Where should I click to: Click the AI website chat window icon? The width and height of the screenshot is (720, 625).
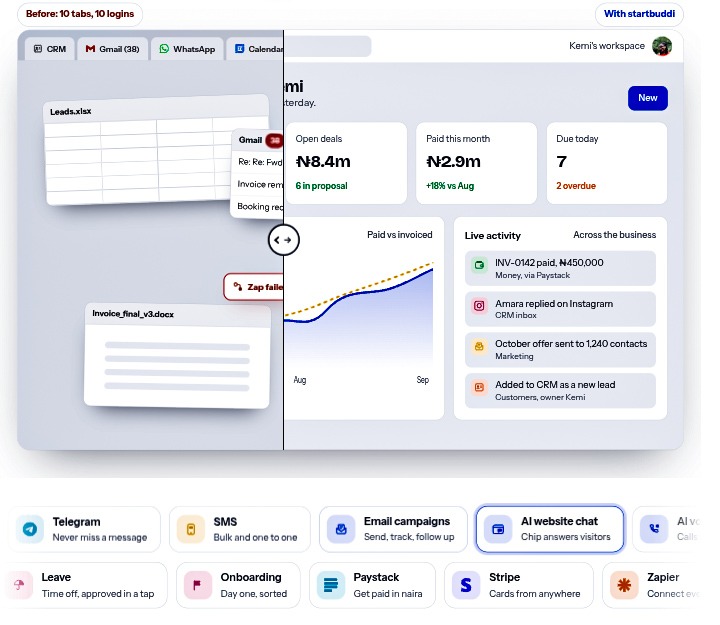pyautogui.click(x=498, y=529)
